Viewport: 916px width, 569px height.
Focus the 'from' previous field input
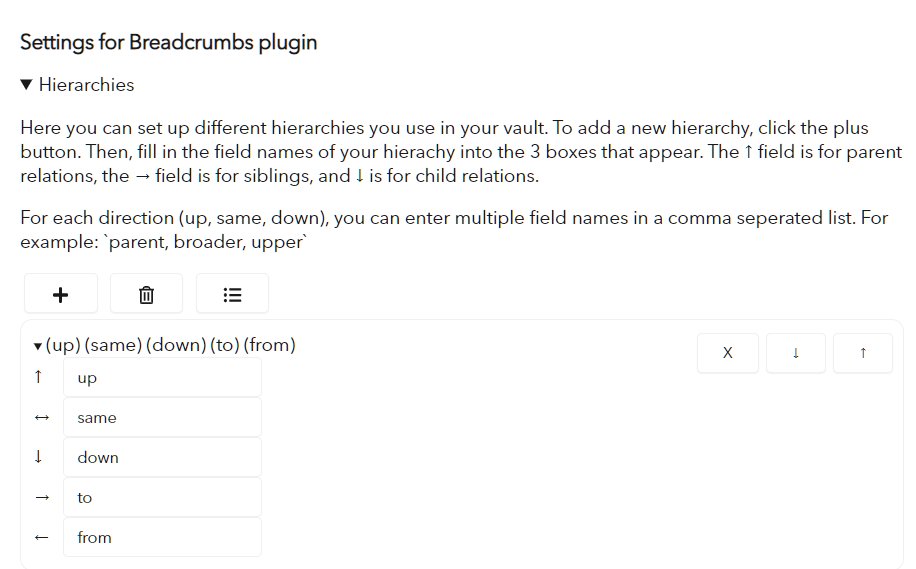162,537
